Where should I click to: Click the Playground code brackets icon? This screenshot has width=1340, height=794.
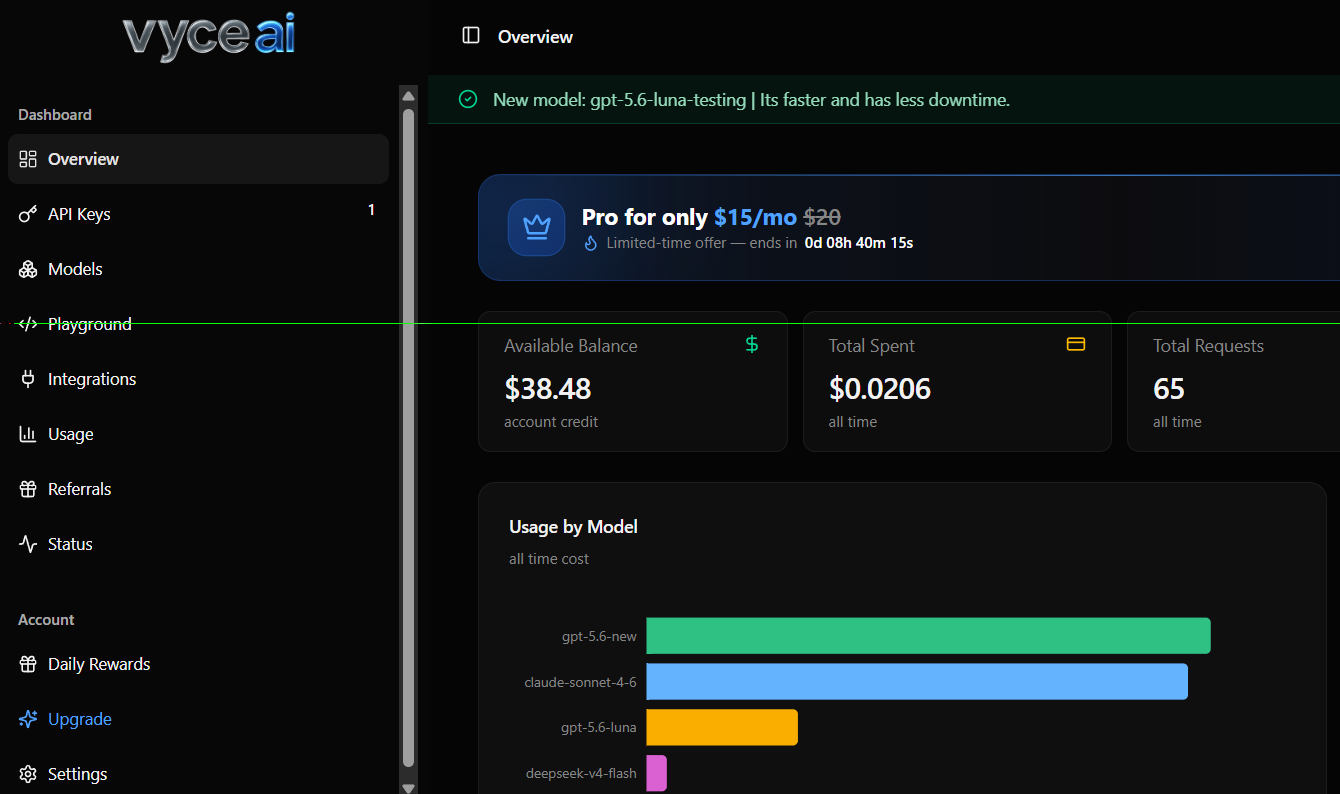(x=28, y=324)
